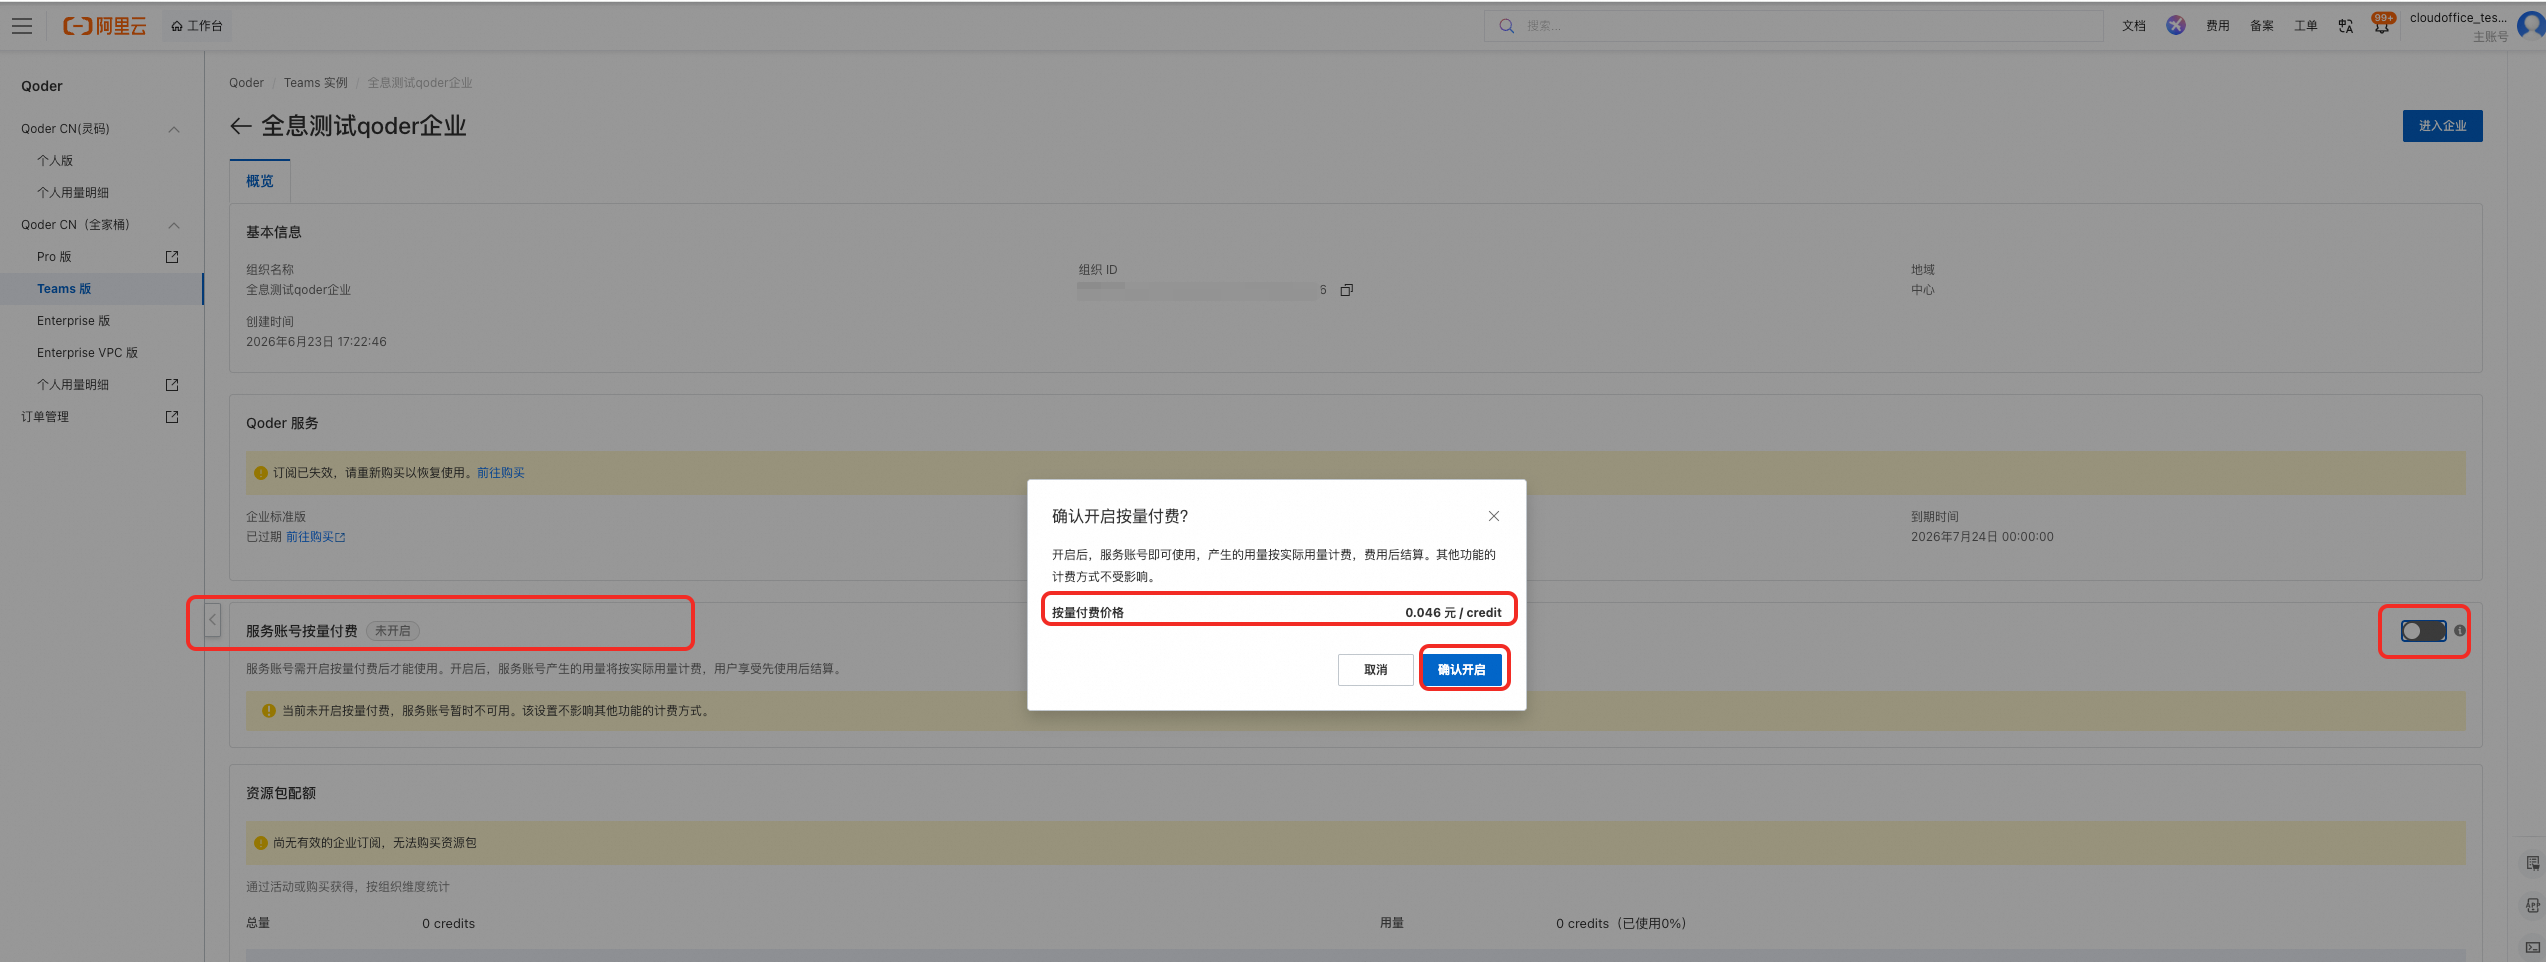Open Enterprise 版 in the sidebar
Viewport: 2546px width, 962px height.
click(x=73, y=321)
